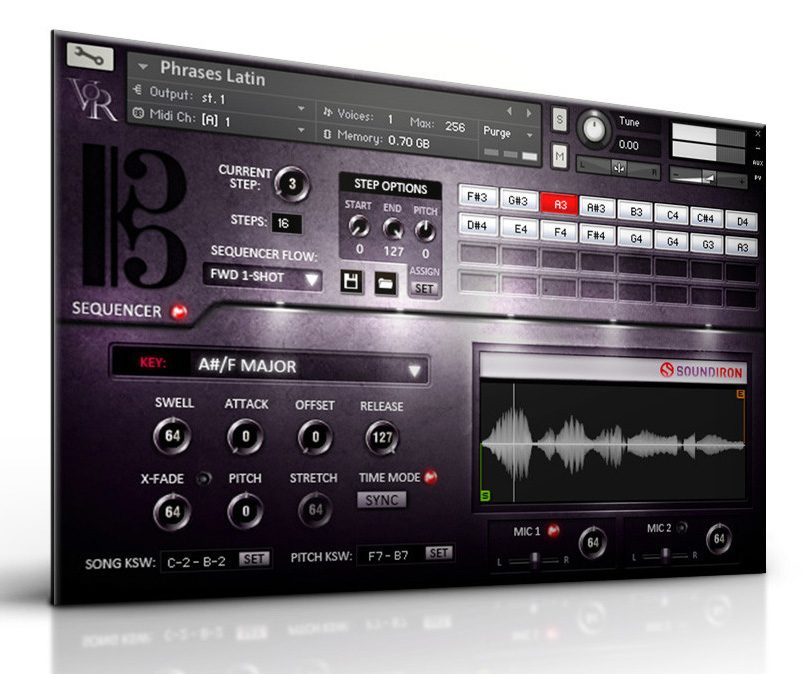Toggle the X-Fade LED
This screenshot has width=808, height=674.
click(204, 479)
